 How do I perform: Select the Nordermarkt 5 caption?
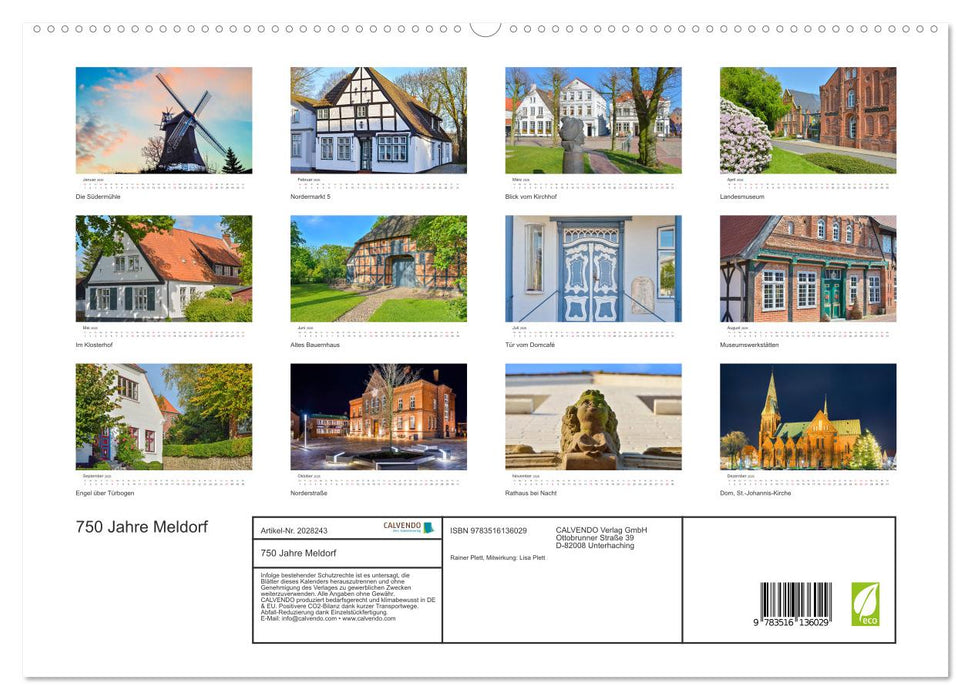click(308, 197)
